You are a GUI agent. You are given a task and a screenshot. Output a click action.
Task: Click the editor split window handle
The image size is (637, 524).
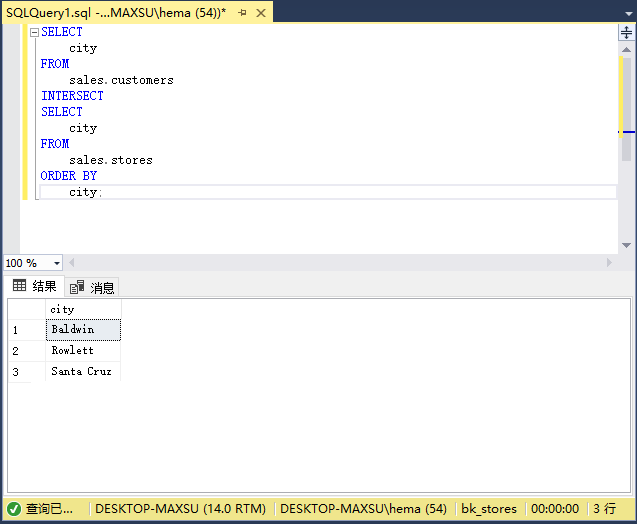point(626,32)
